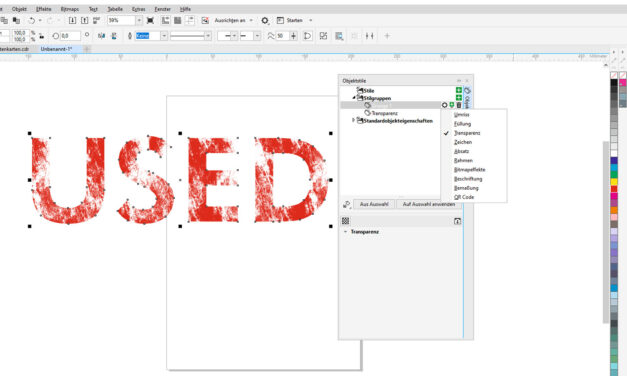Click the wrap text icon in property bar
The image size is (627, 376).
339,36
